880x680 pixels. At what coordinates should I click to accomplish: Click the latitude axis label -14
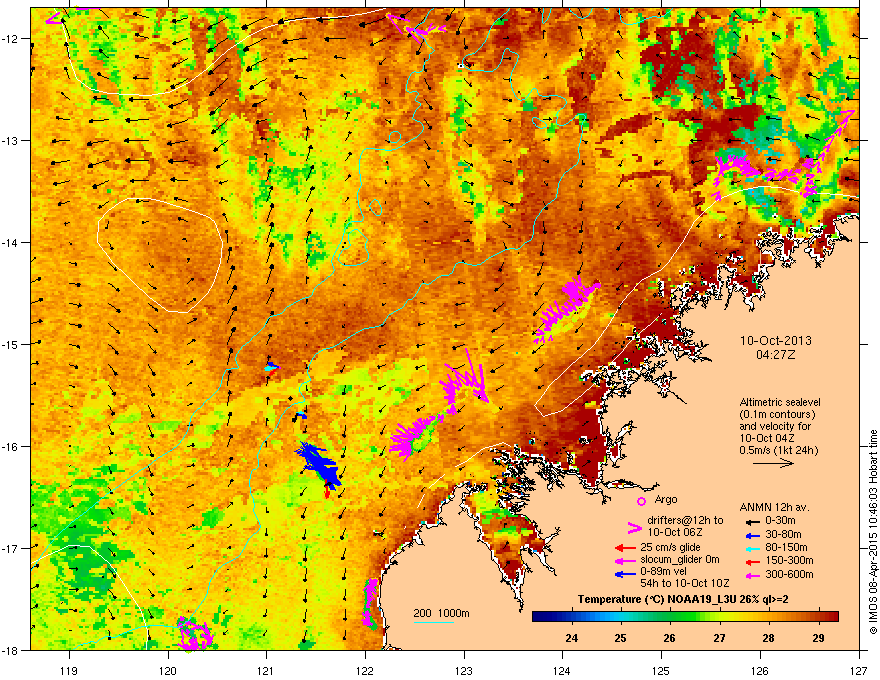click(11, 242)
